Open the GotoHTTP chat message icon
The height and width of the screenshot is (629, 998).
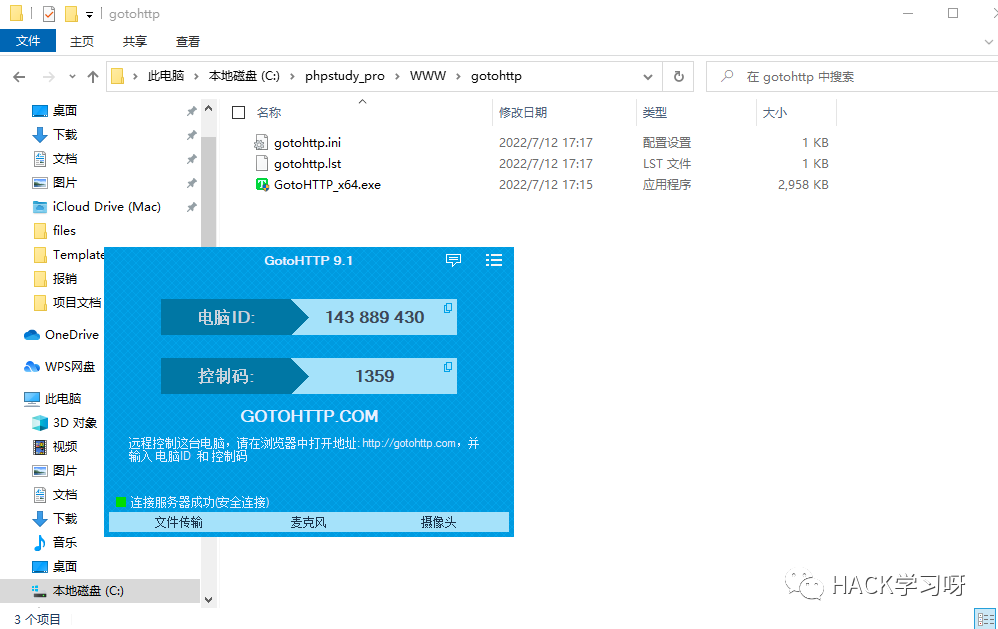[453, 260]
